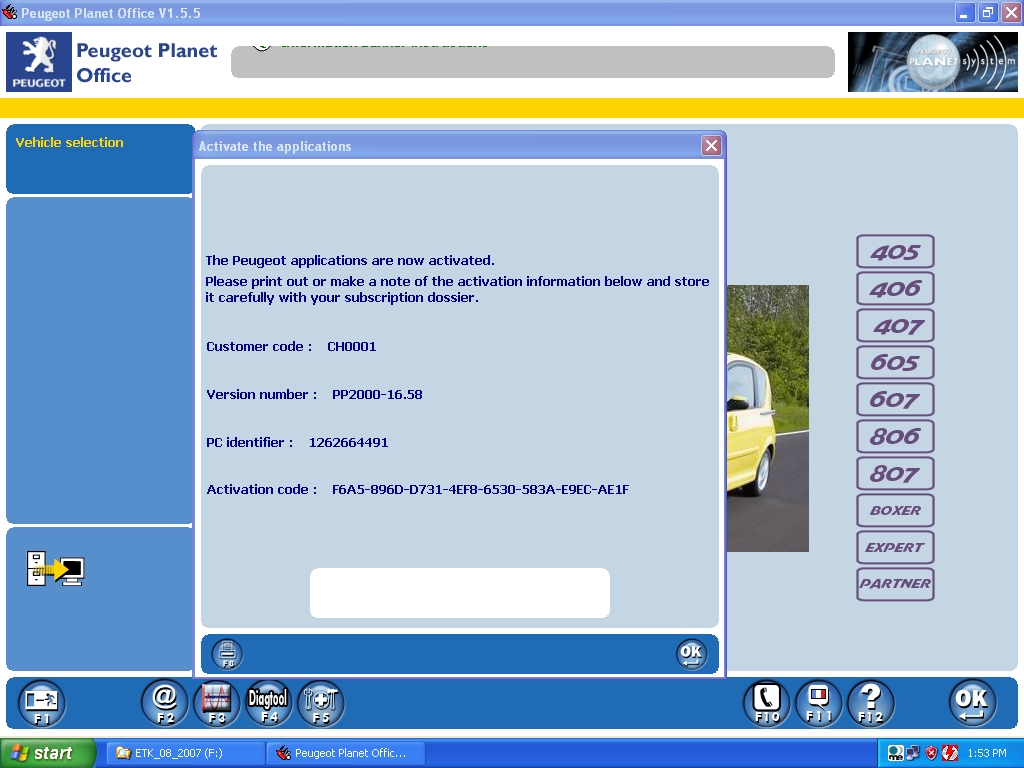The height and width of the screenshot is (768, 1024).
Task: Select the 605 vehicle model
Action: [895, 362]
